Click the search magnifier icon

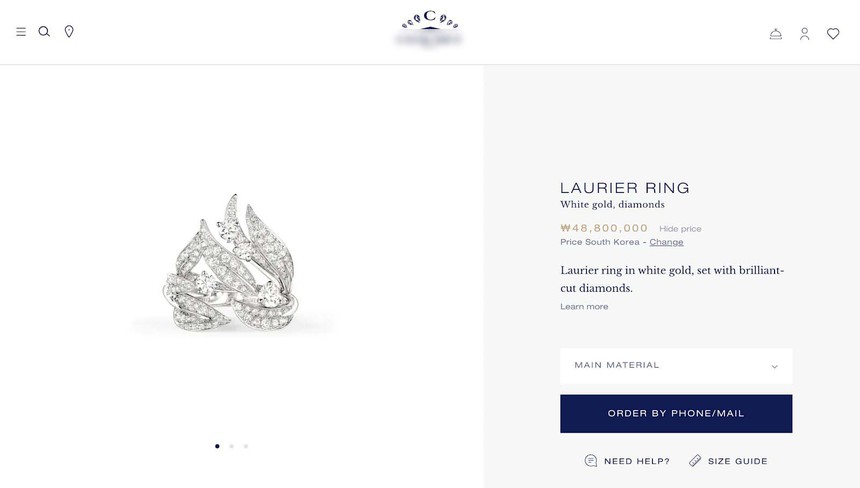tap(44, 31)
